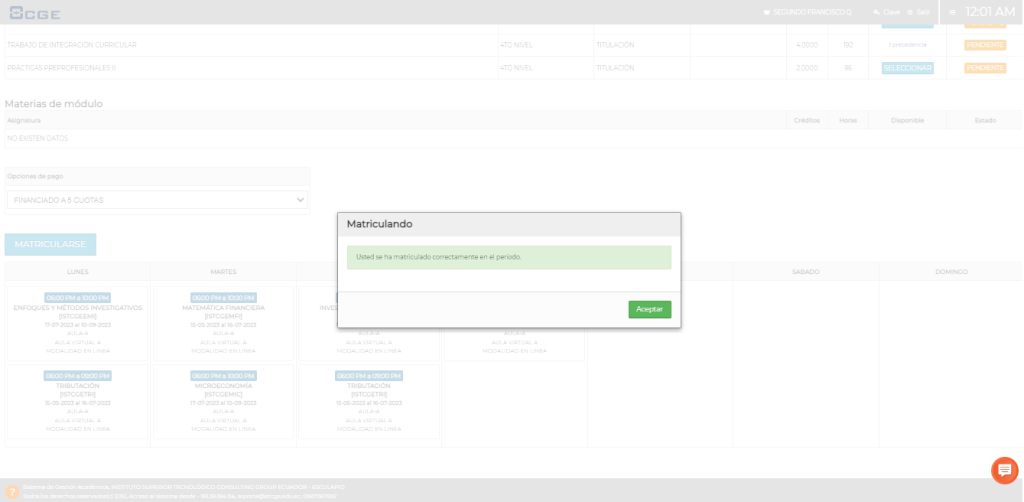Image resolution: width=1024 pixels, height=502 pixels.
Task: Click the orange help question mark icon
Action: [x=12, y=492]
